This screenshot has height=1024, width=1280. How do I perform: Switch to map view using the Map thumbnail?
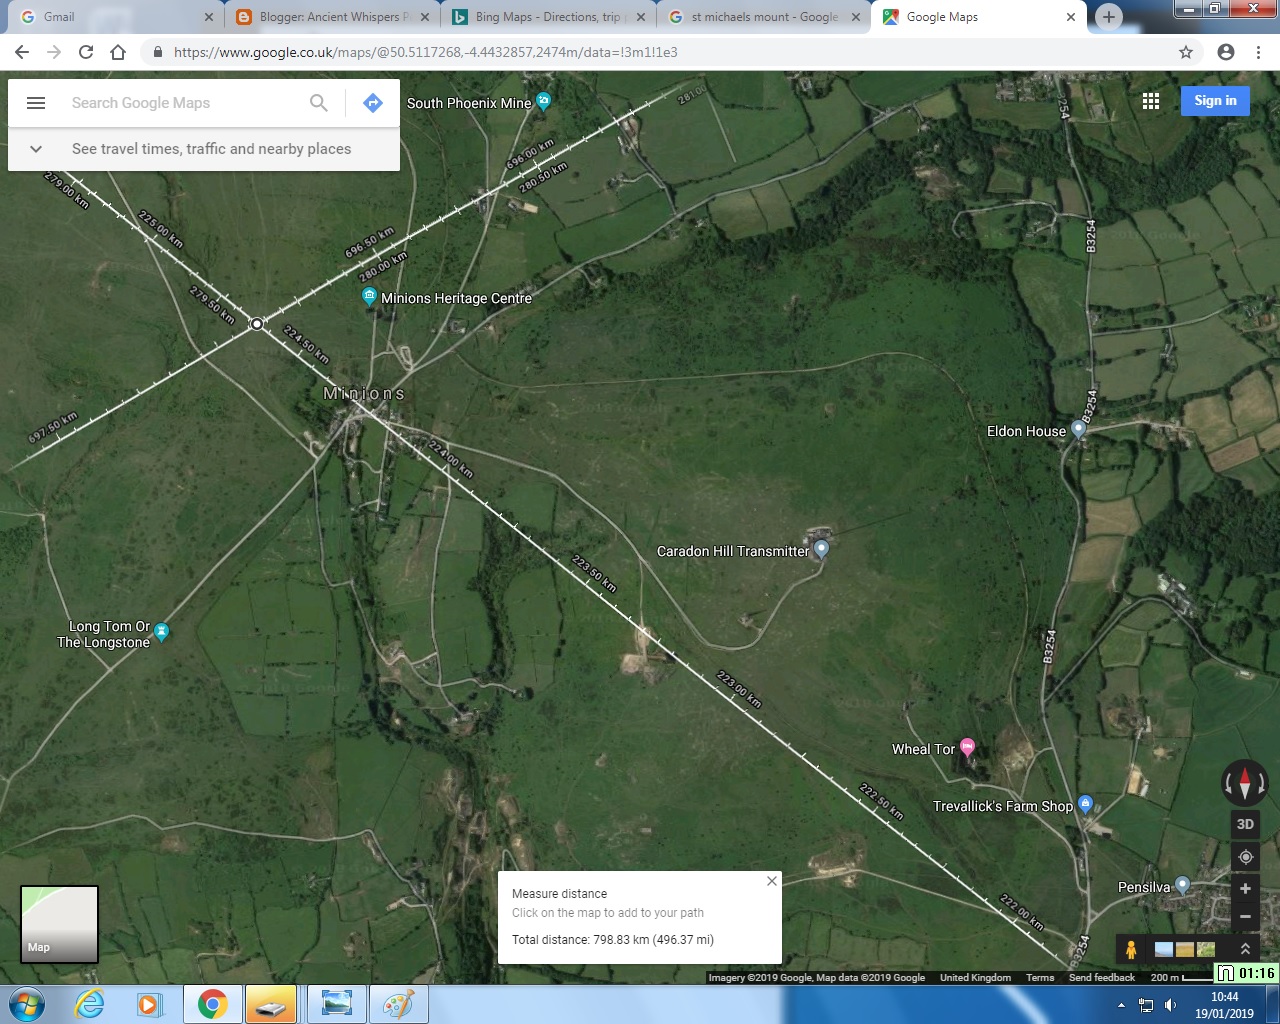[59, 923]
